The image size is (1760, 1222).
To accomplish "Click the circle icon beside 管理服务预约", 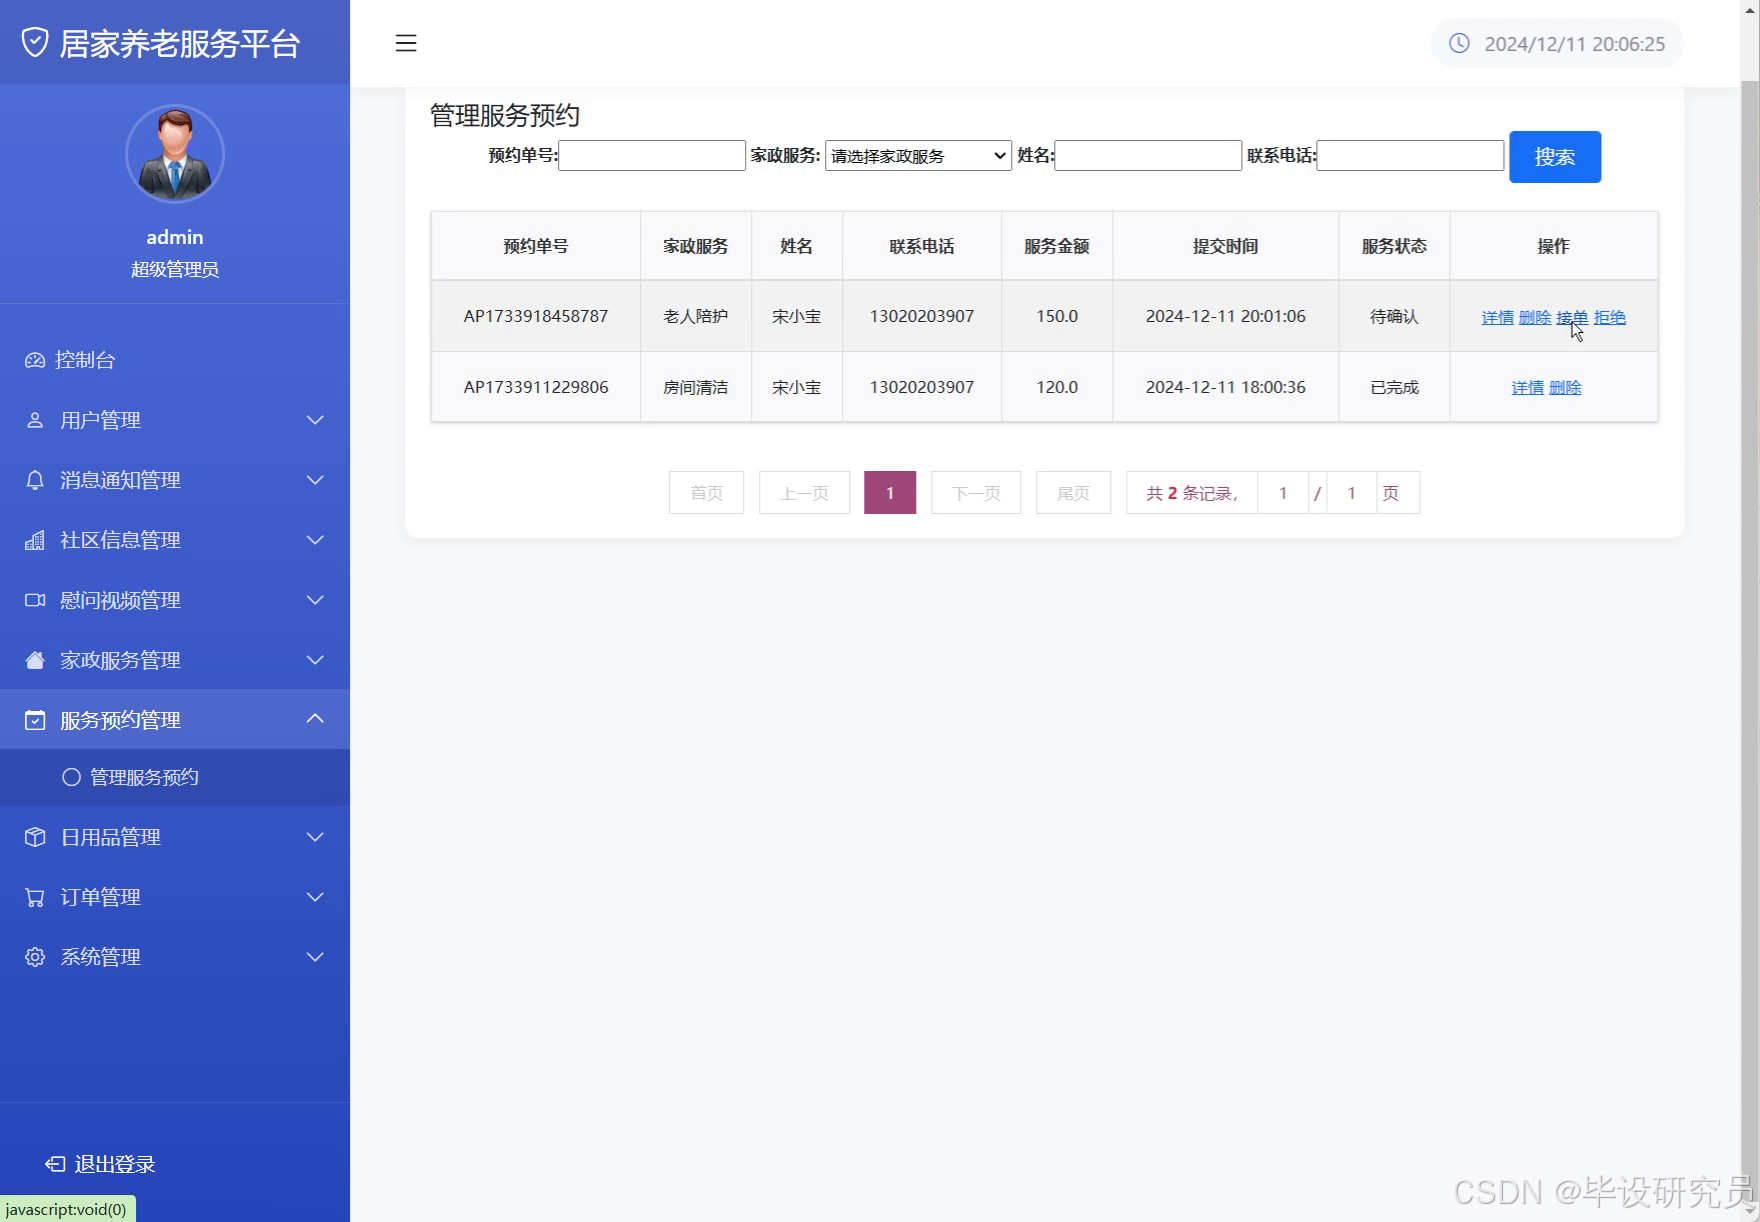I will [71, 777].
